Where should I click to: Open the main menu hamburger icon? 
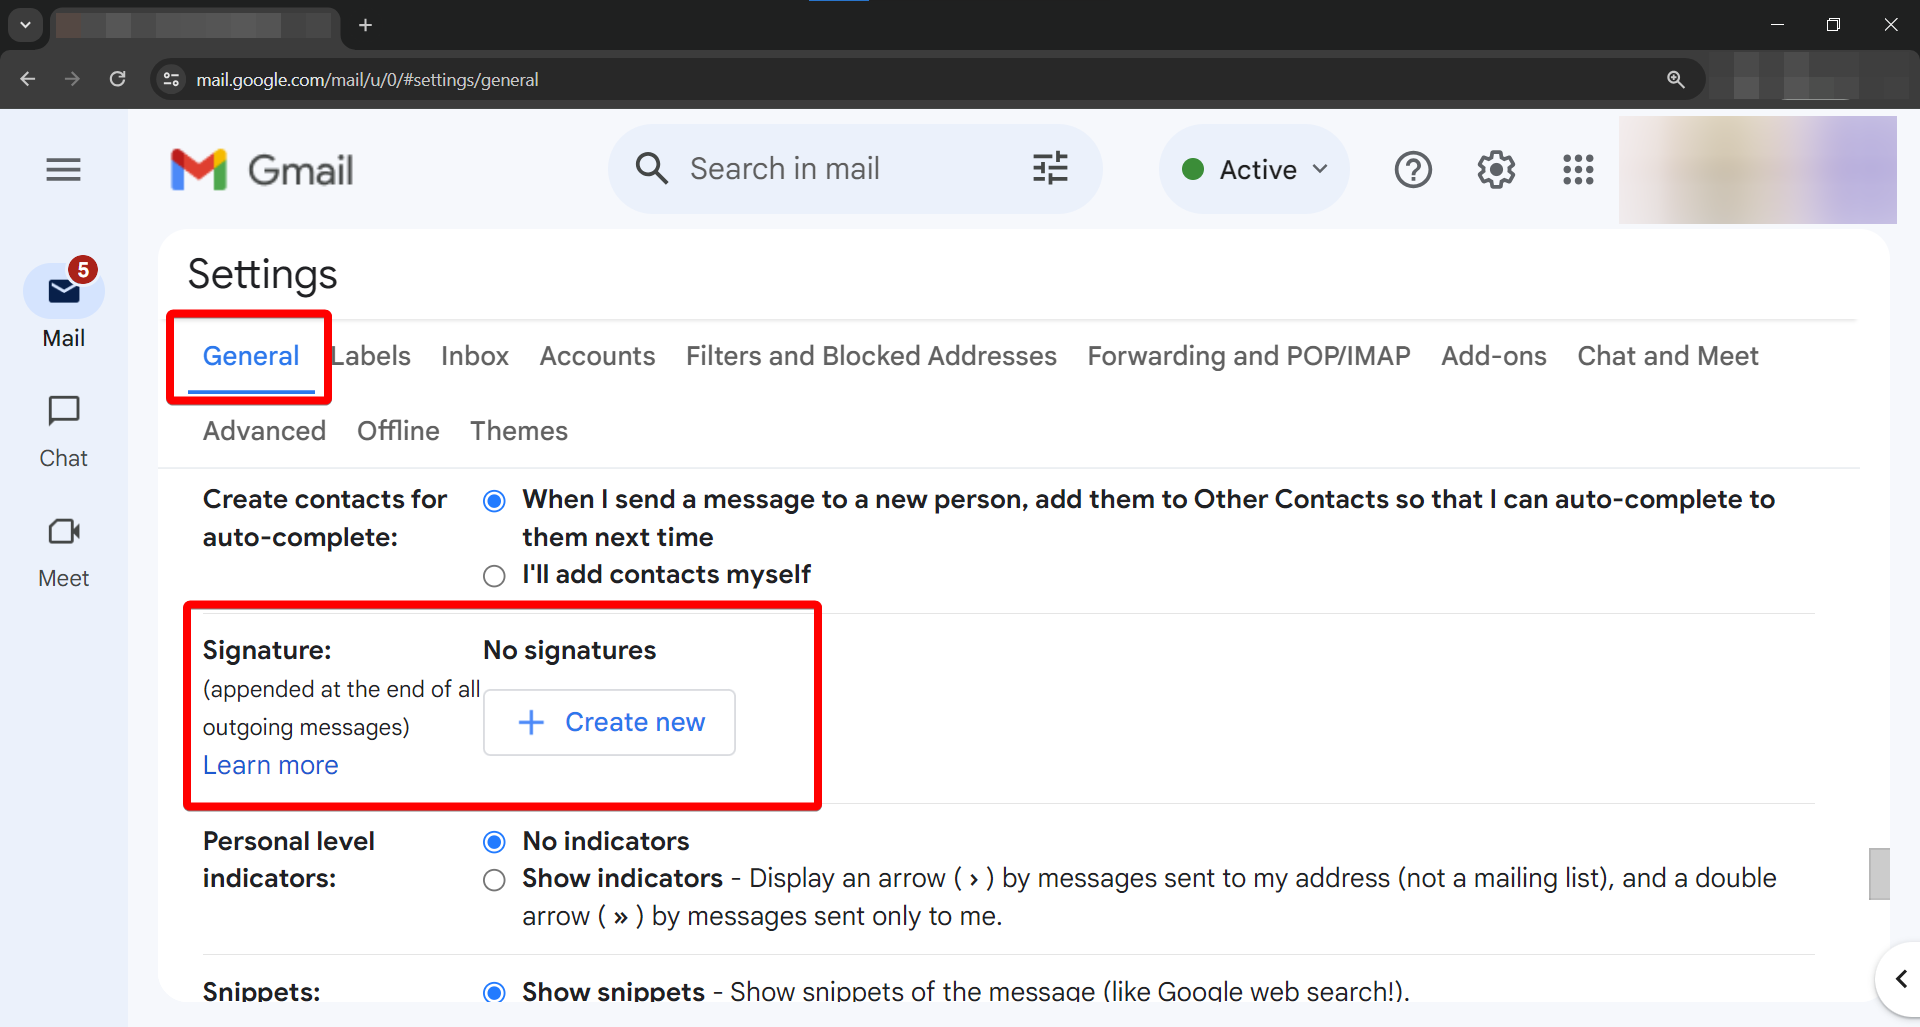tap(63, 170)
